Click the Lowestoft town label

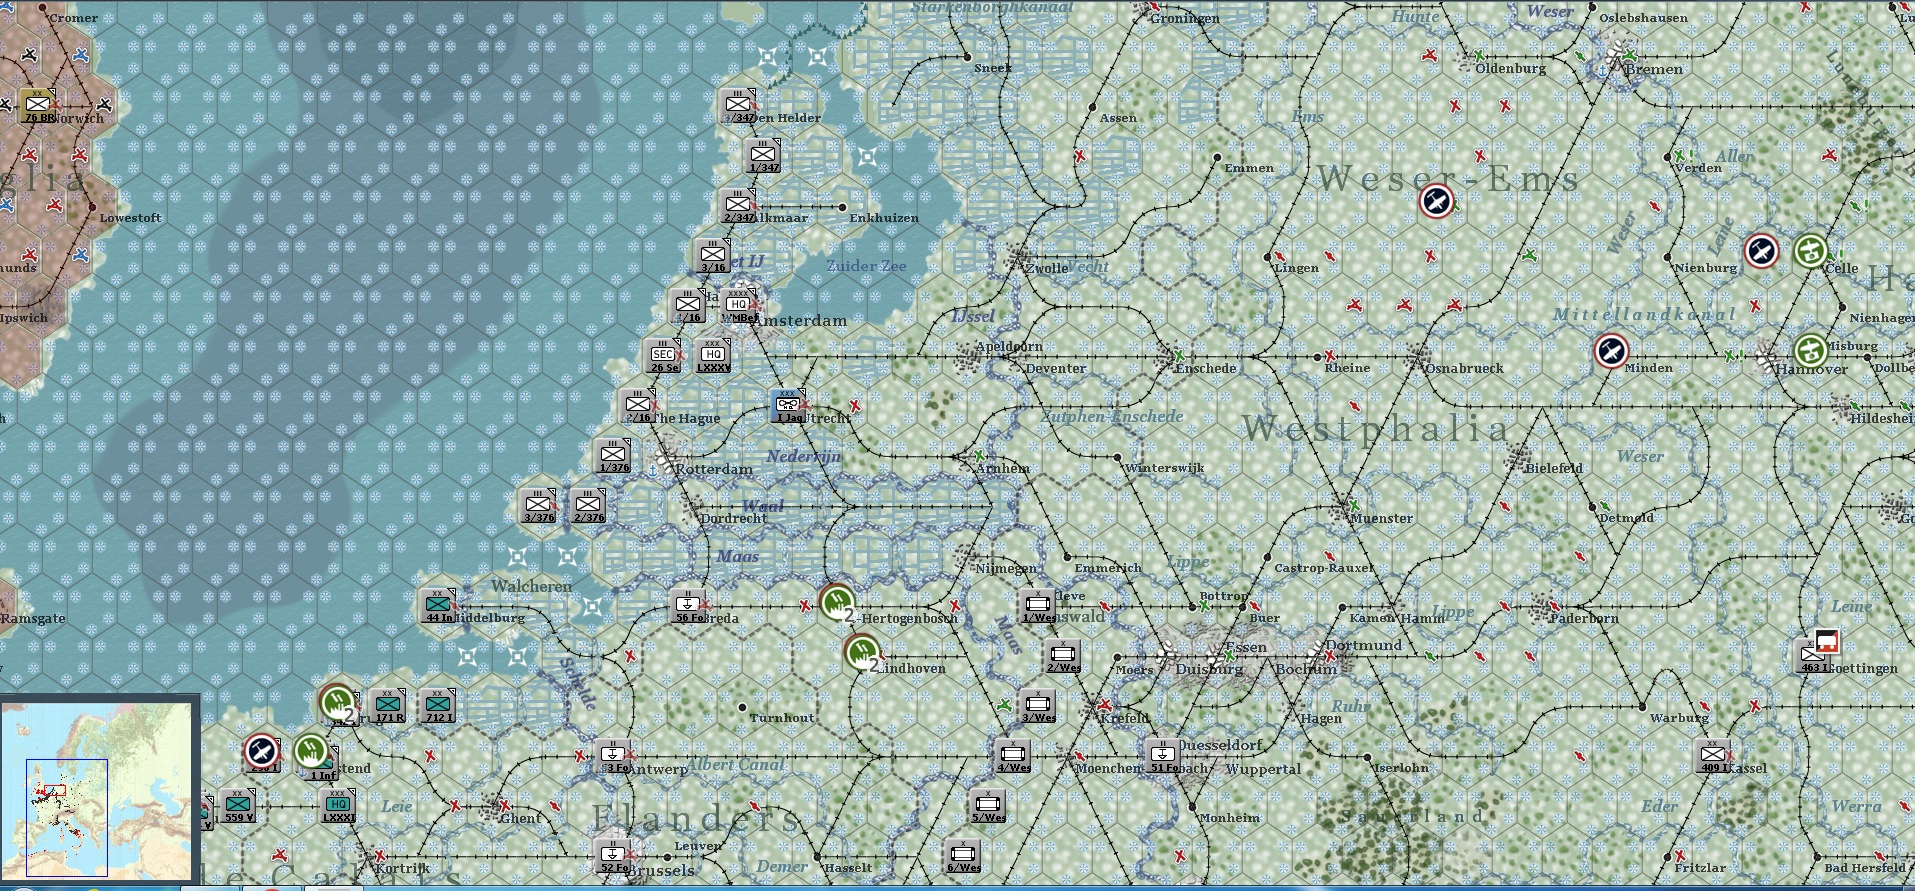(131, 218)
